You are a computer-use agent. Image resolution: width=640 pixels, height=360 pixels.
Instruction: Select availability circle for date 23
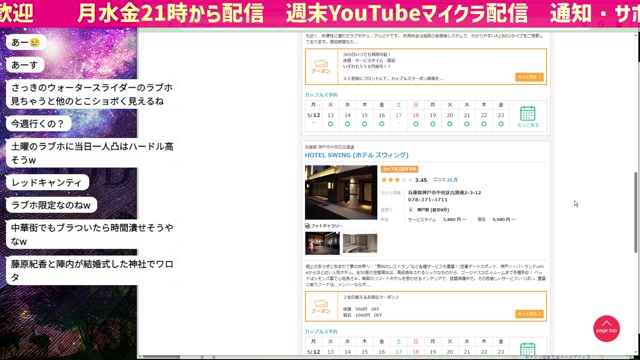coord(501,124)
